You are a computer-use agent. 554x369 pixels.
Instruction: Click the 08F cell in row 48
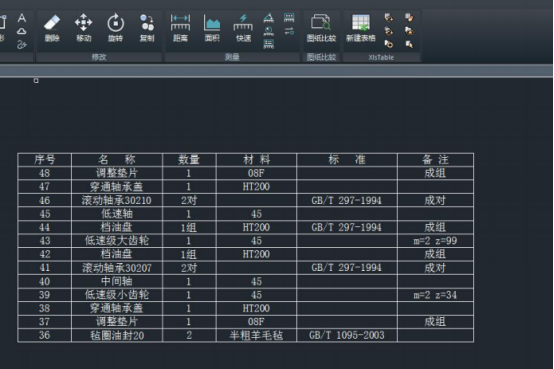257,173
